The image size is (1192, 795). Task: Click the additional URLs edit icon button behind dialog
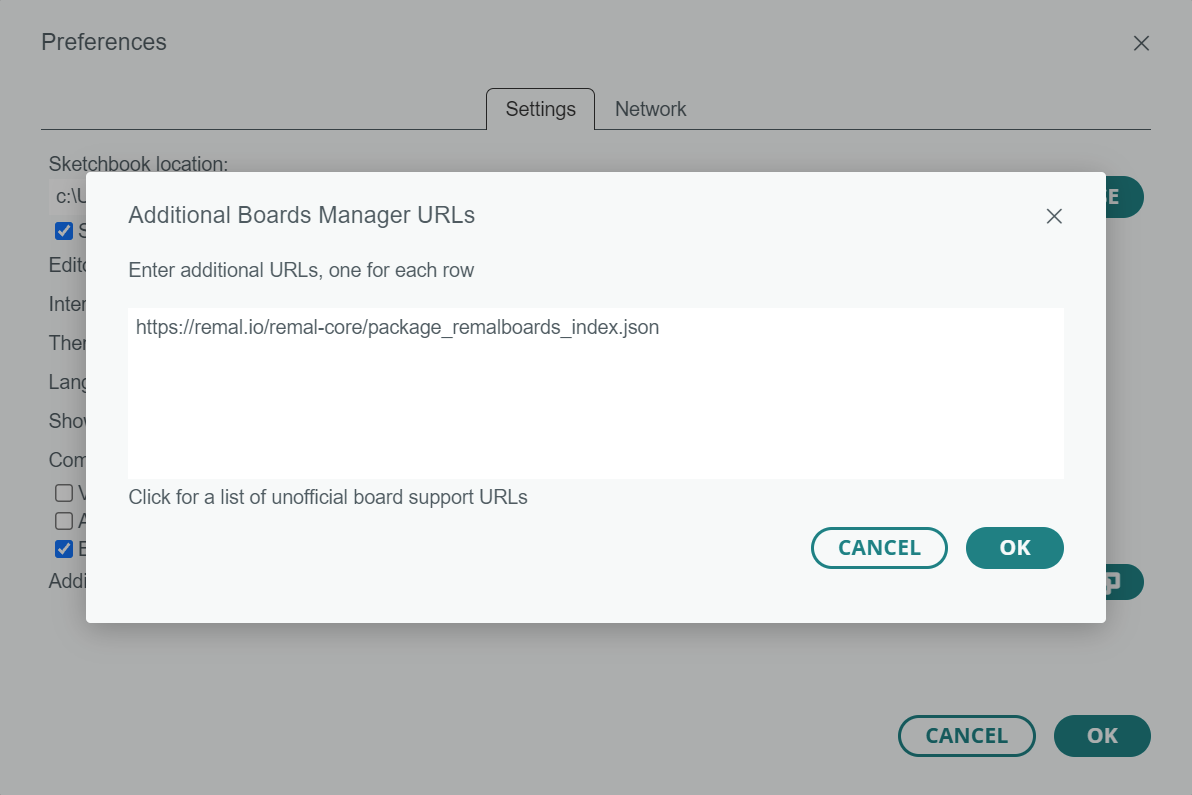coord(1123,582)
